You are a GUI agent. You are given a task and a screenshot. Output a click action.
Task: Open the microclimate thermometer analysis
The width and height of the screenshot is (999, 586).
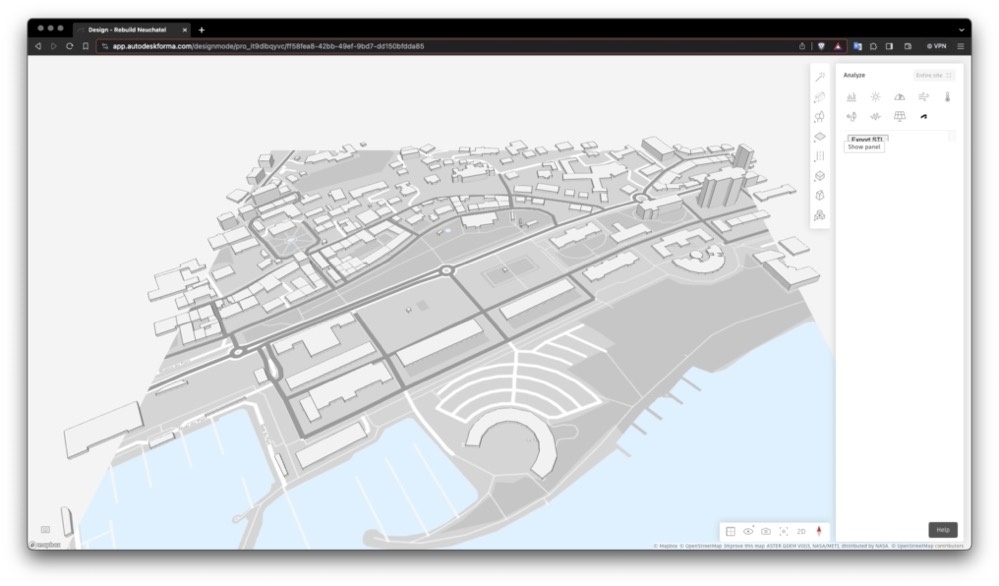pos(948,97)
